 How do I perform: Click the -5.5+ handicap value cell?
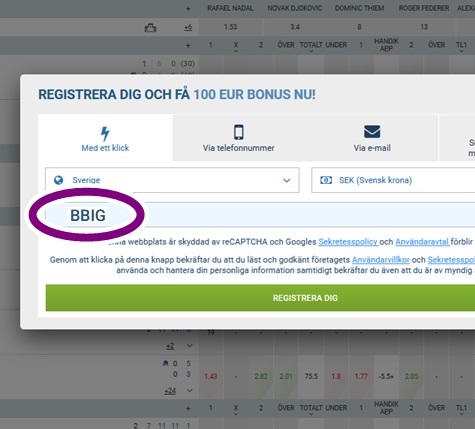(386, 376)
